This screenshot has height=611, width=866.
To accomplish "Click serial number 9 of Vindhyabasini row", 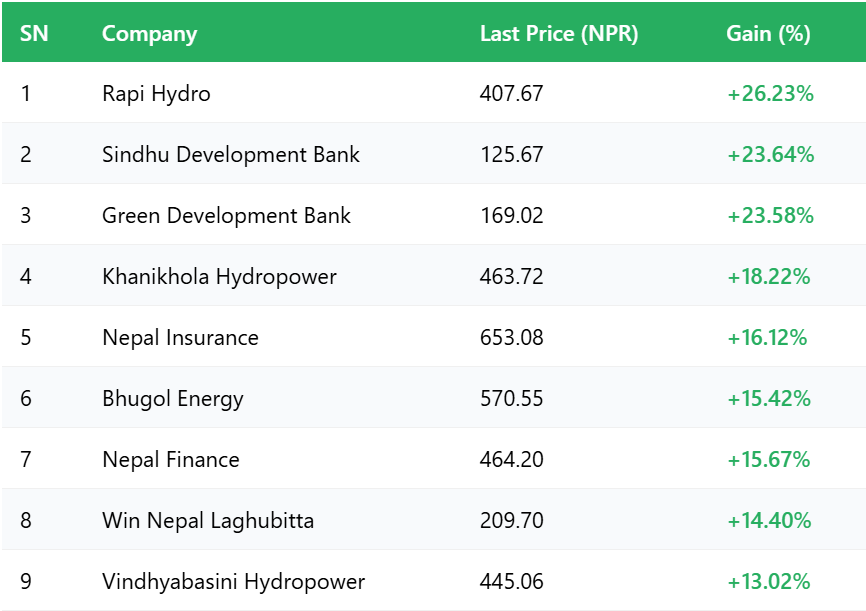I will (x=25, y=582).
